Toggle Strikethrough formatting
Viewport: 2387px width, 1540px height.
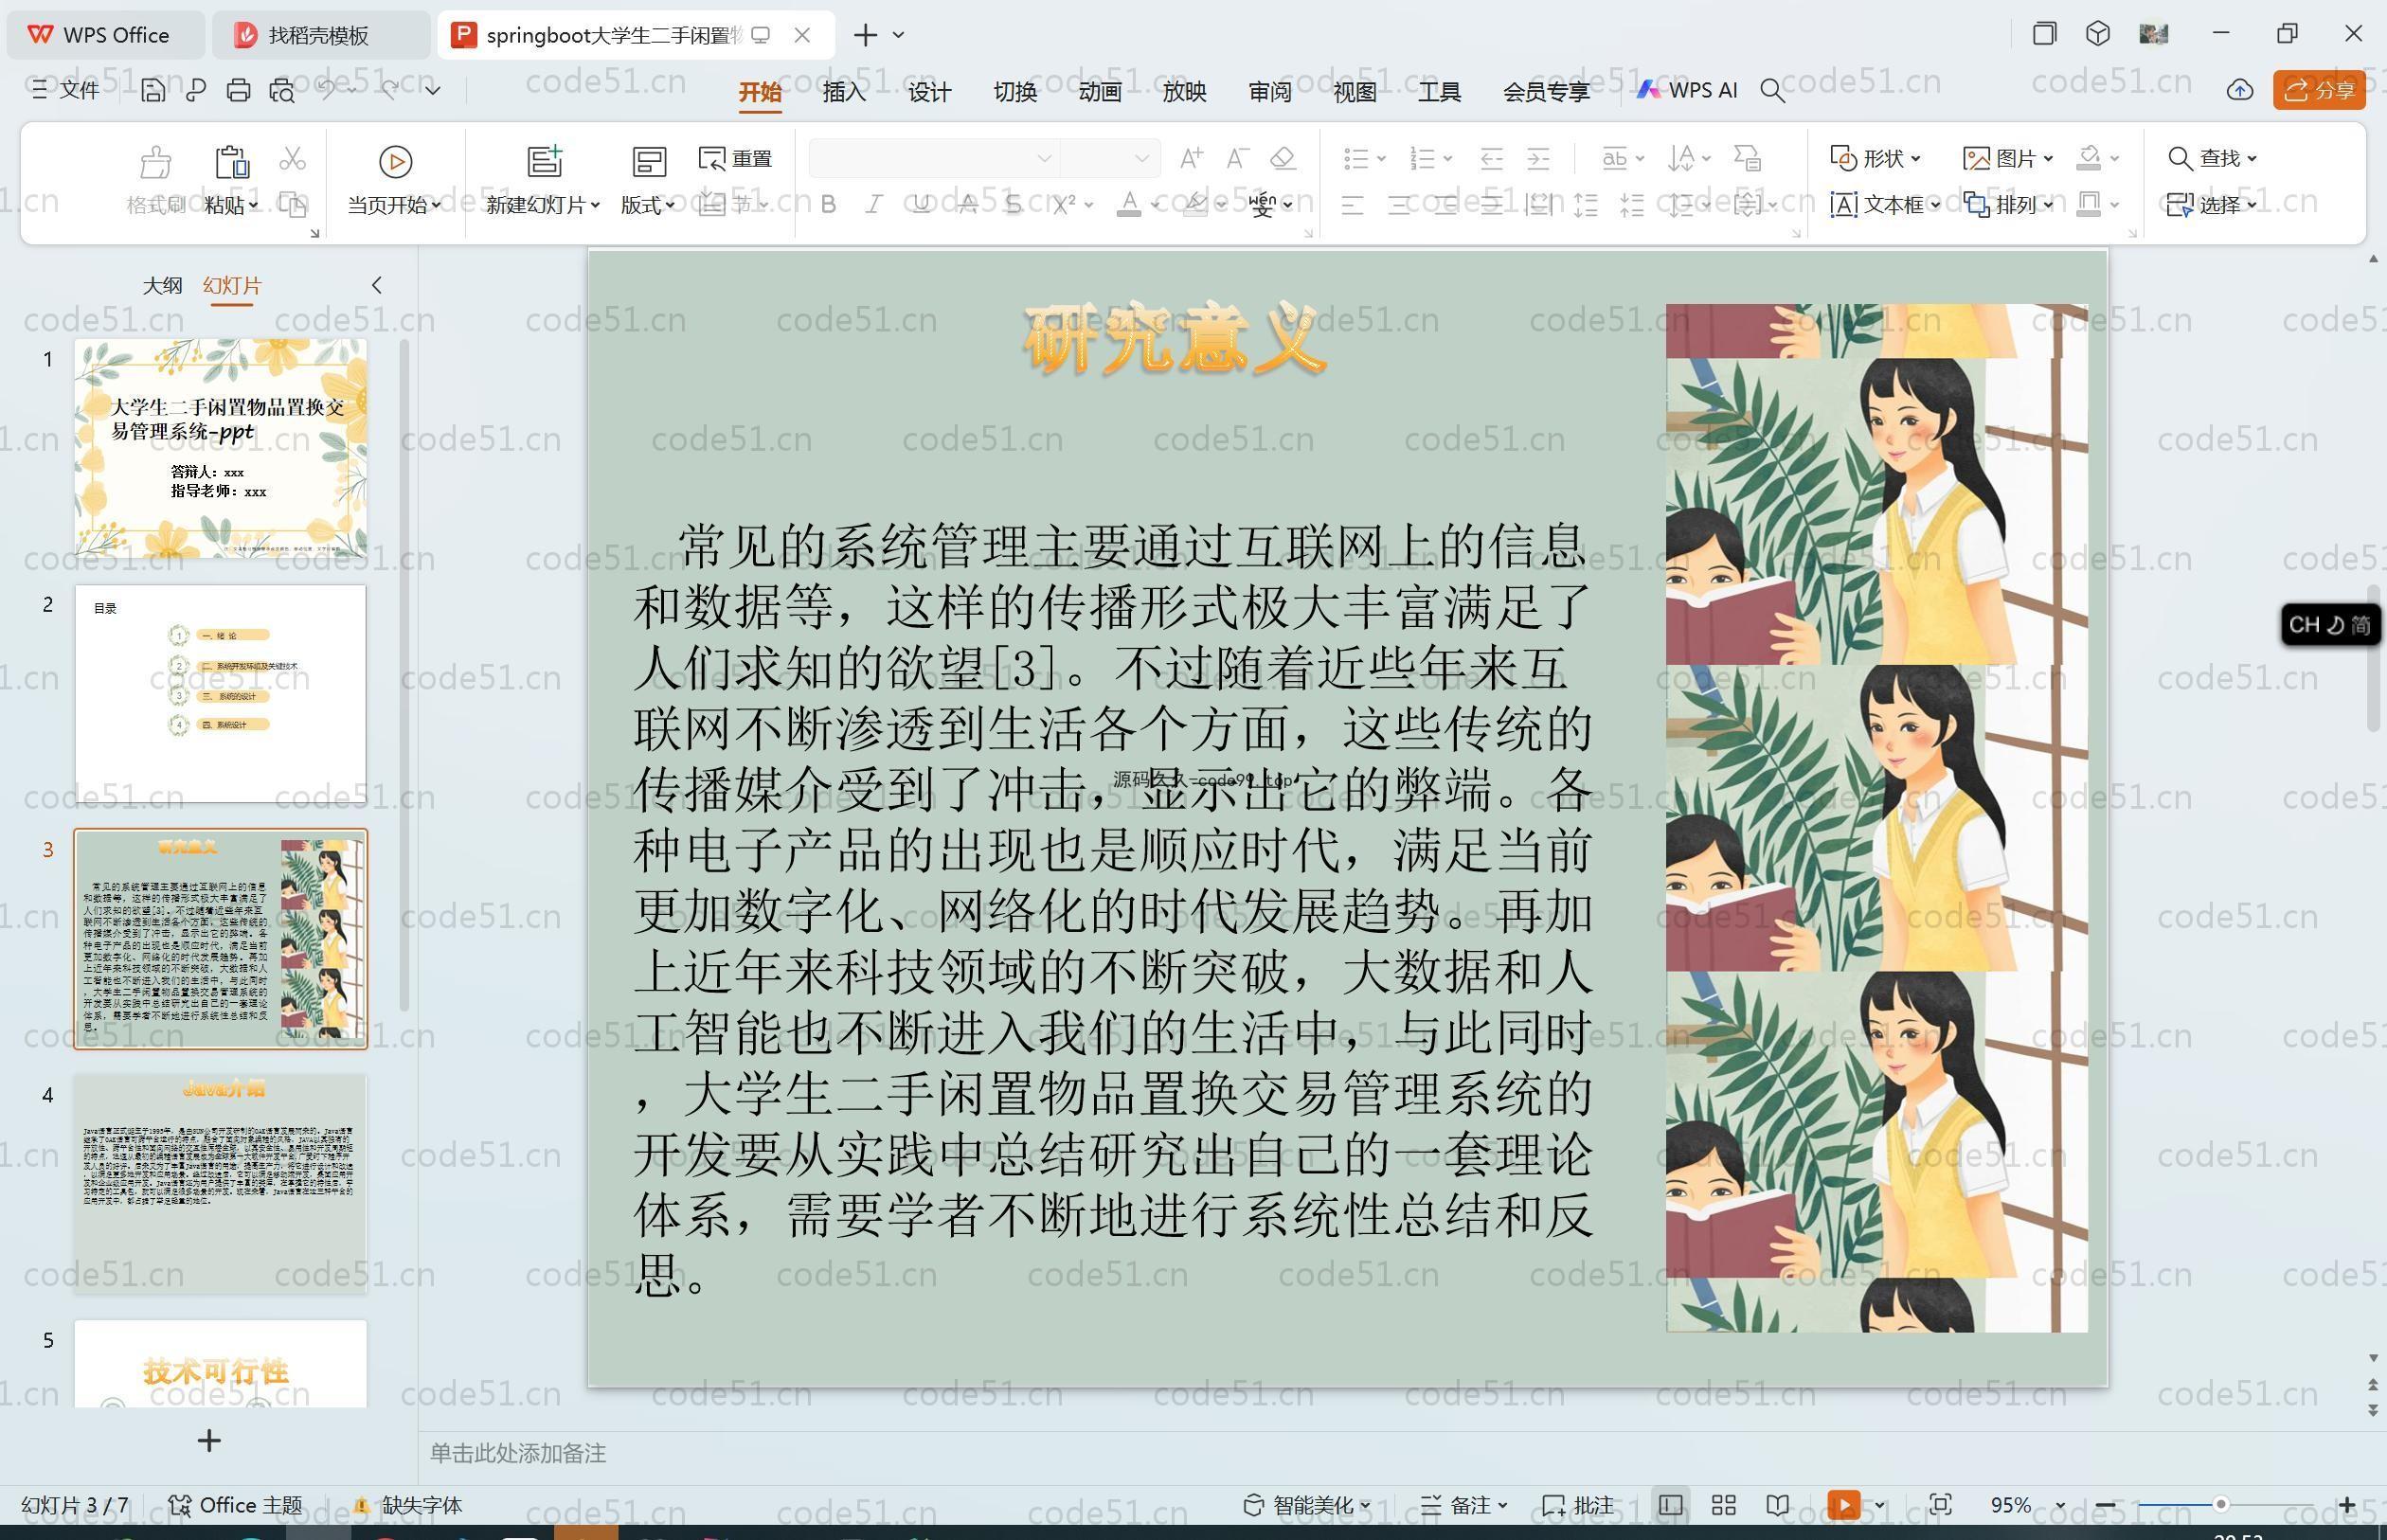click(1013, 205)
